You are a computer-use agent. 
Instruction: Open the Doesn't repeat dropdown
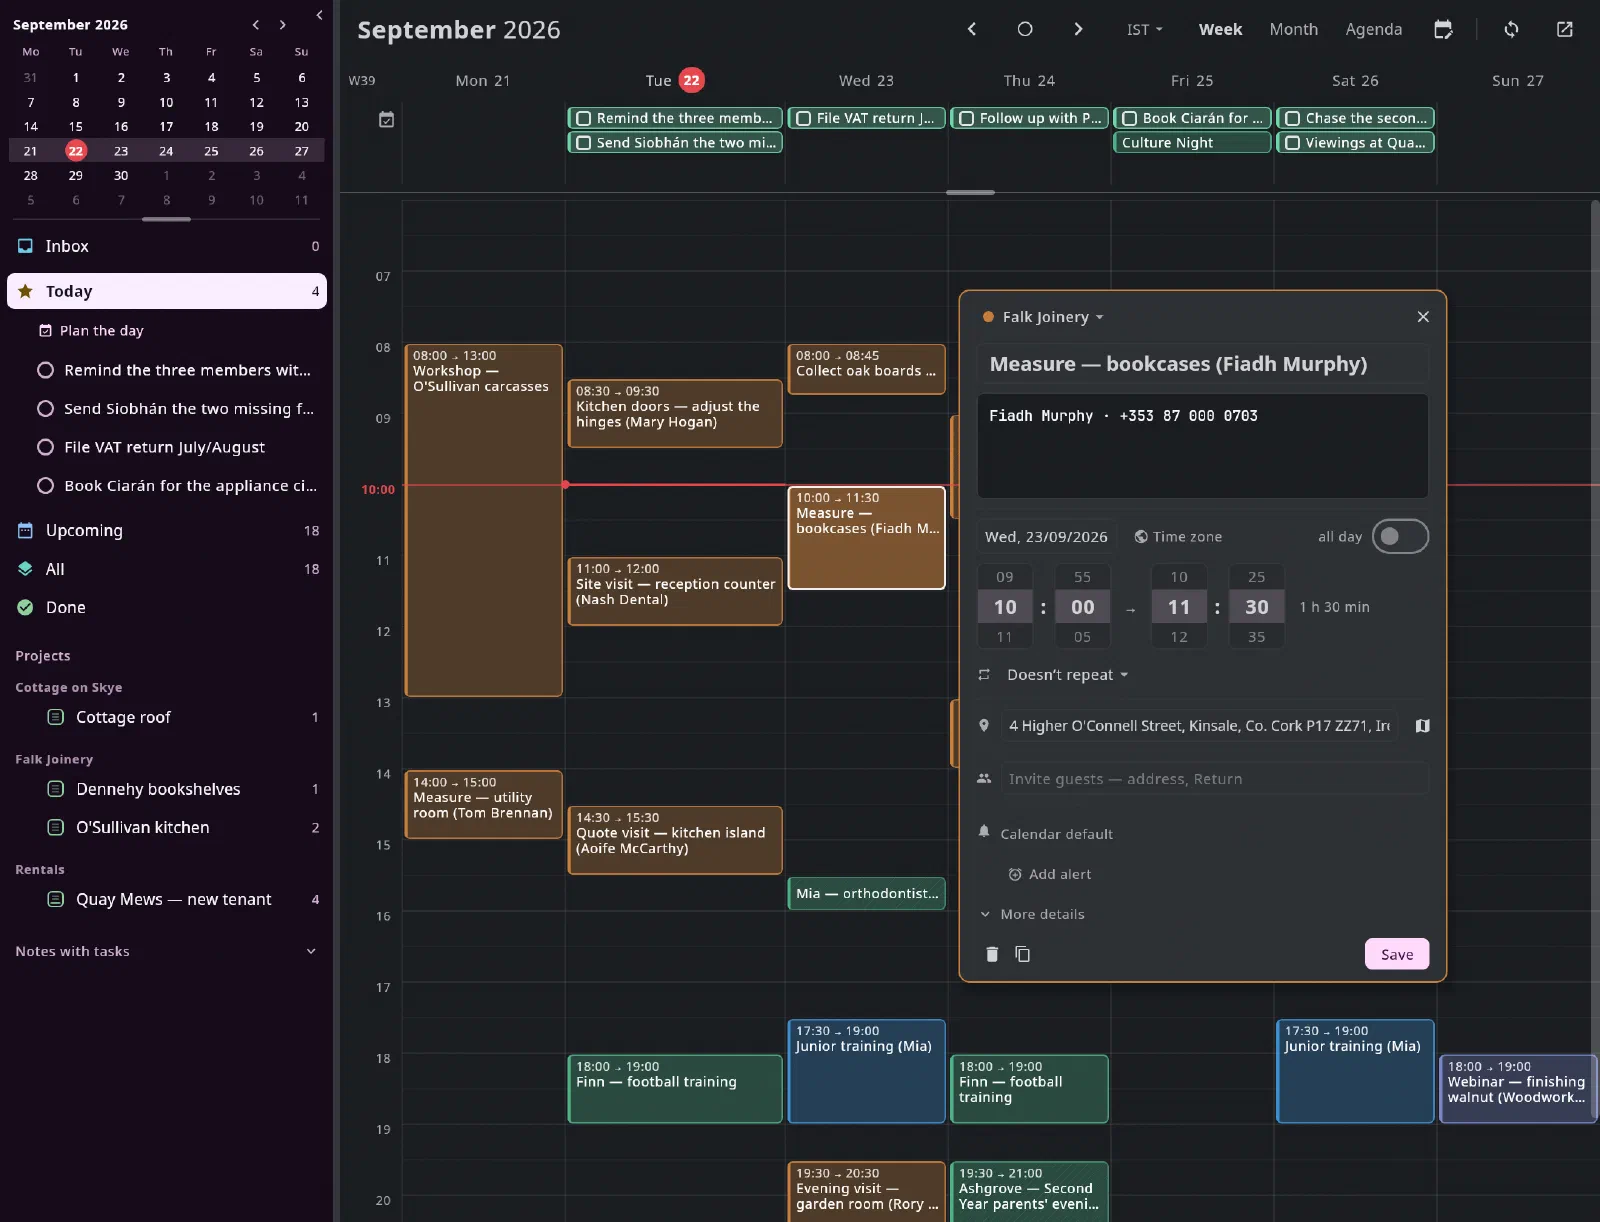click(x=1067, y=675)
